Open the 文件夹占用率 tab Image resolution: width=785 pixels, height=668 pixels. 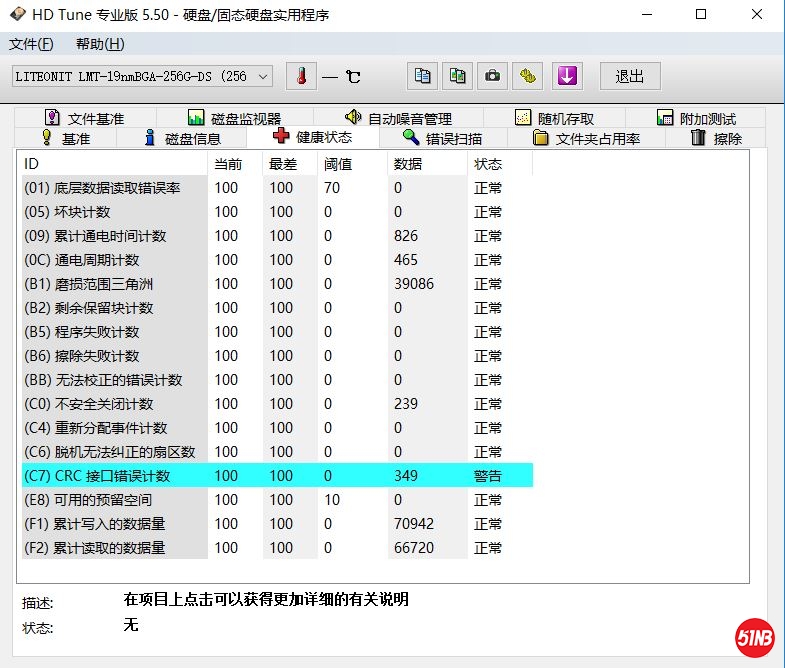click(586, 138)
